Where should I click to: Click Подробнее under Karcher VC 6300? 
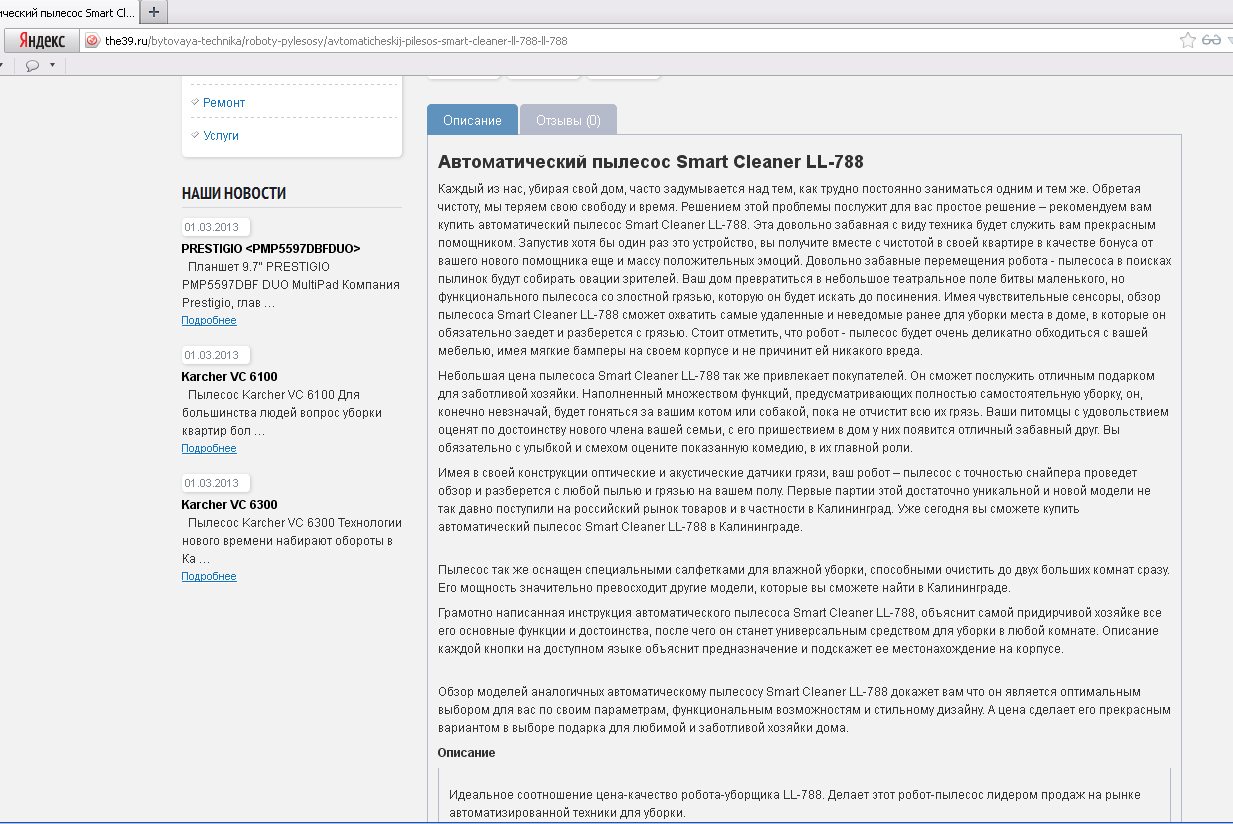(209, 576)
